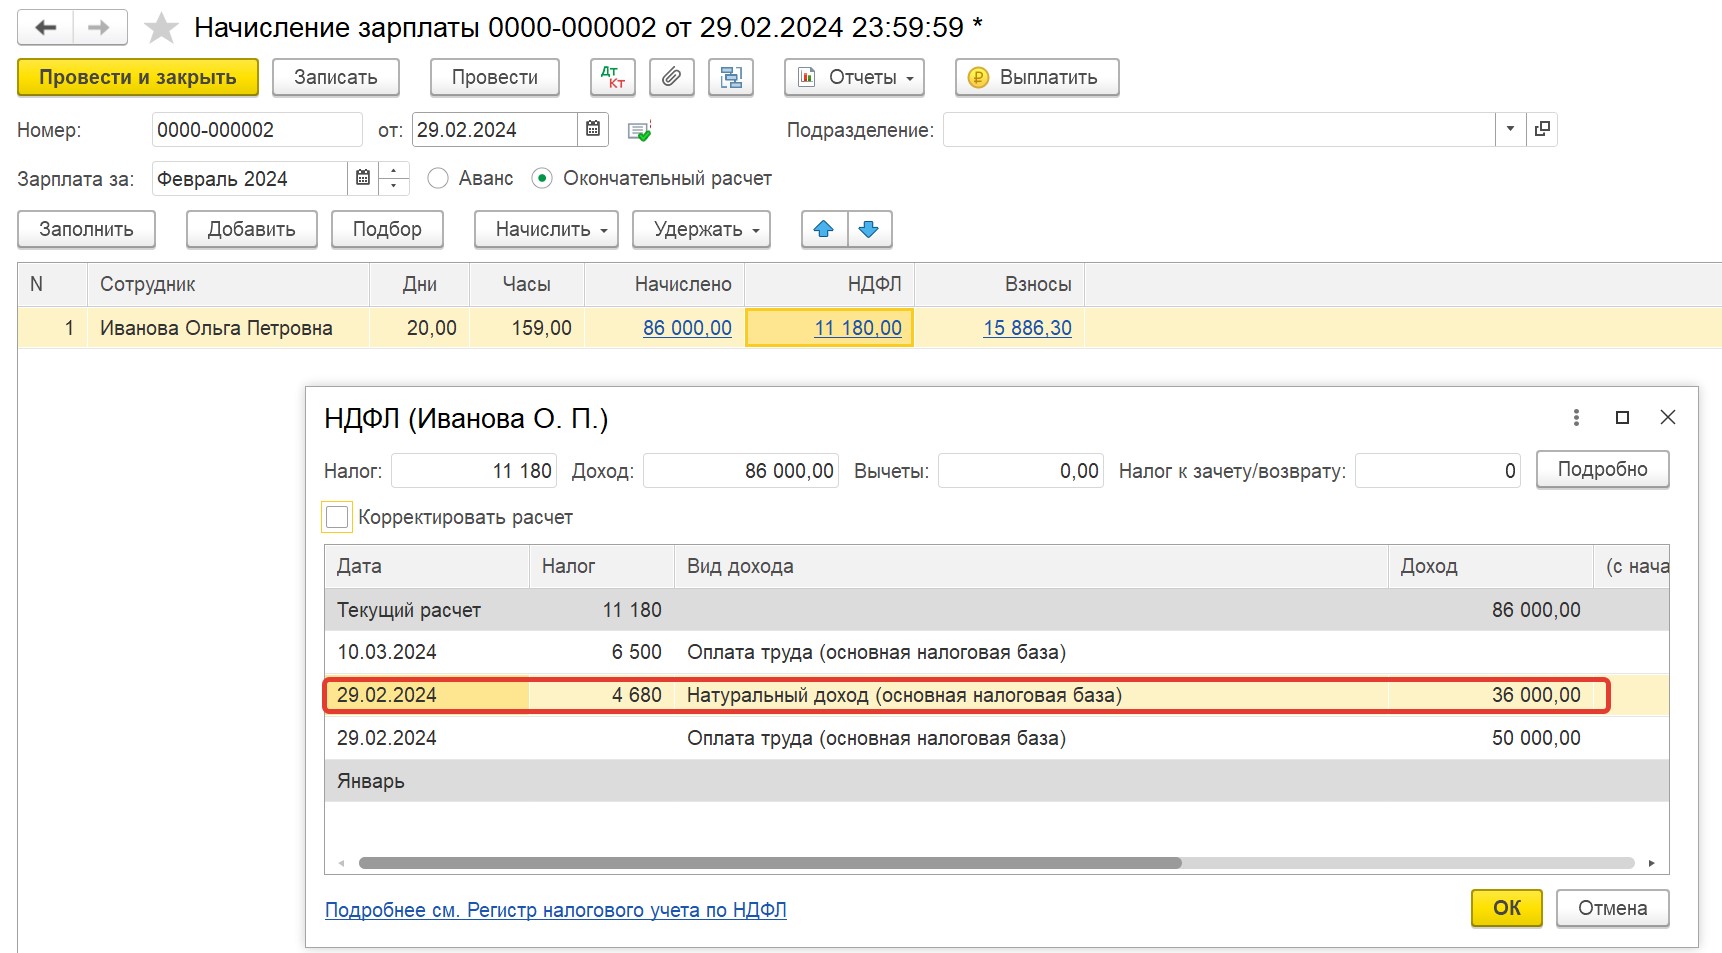1722x953 pixels.
Task: Expand the Подразделение dropdown list
Action: point(1510,129)
